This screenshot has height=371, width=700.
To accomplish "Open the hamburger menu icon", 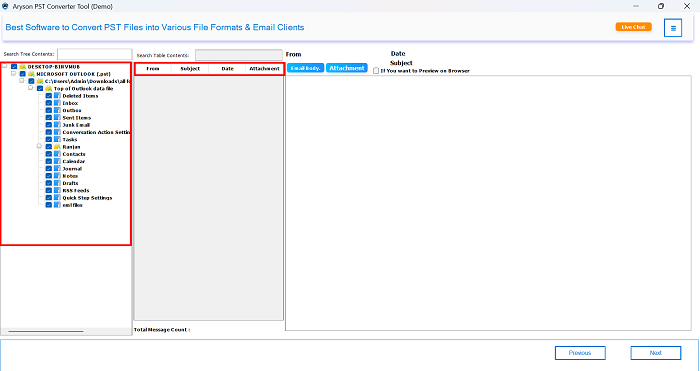I will pyautogui.click(x=673, y=28).
